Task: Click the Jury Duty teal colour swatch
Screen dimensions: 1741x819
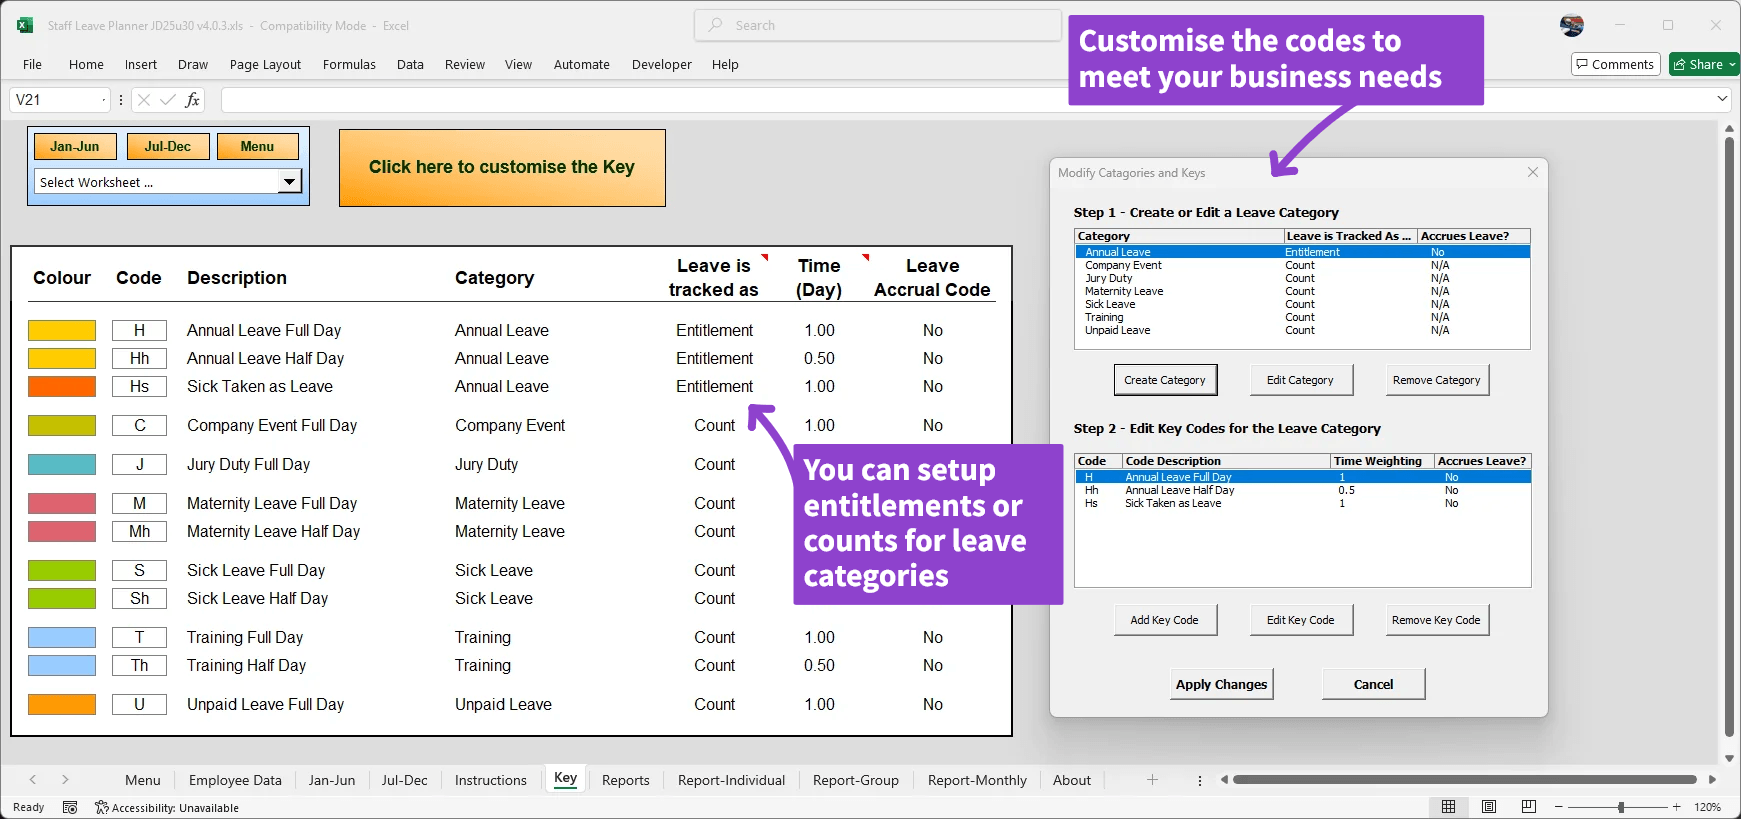Action: pos(62,464)
